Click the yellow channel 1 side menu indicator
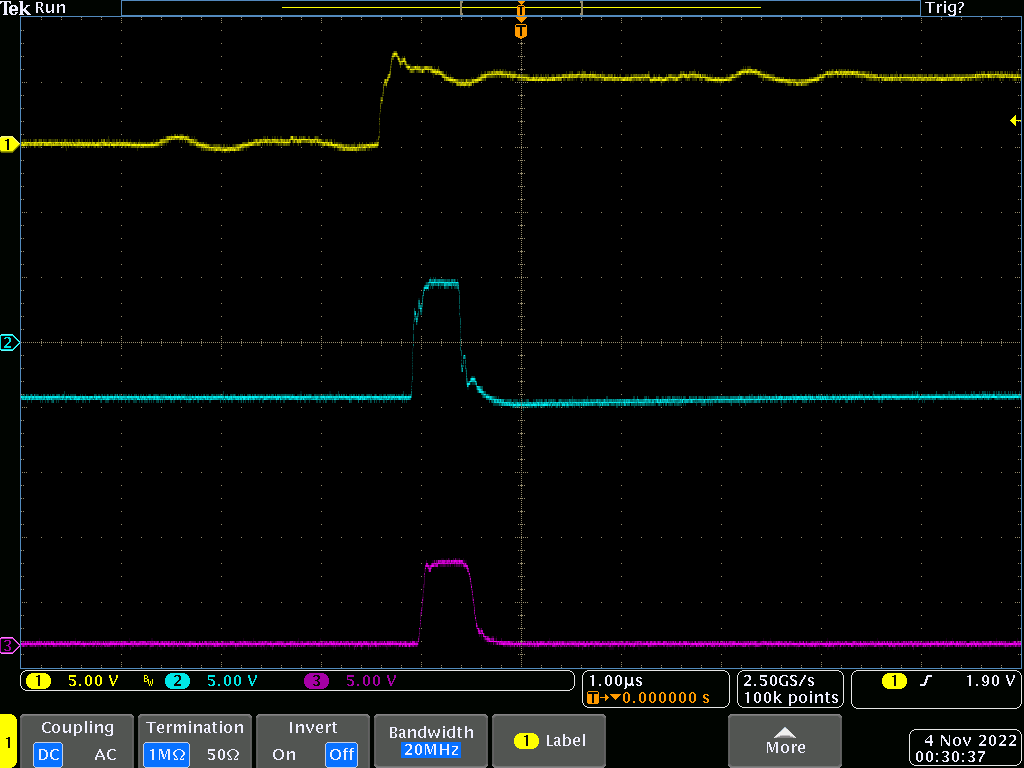This screenshot has height=768, width=1024. [8, 742]
